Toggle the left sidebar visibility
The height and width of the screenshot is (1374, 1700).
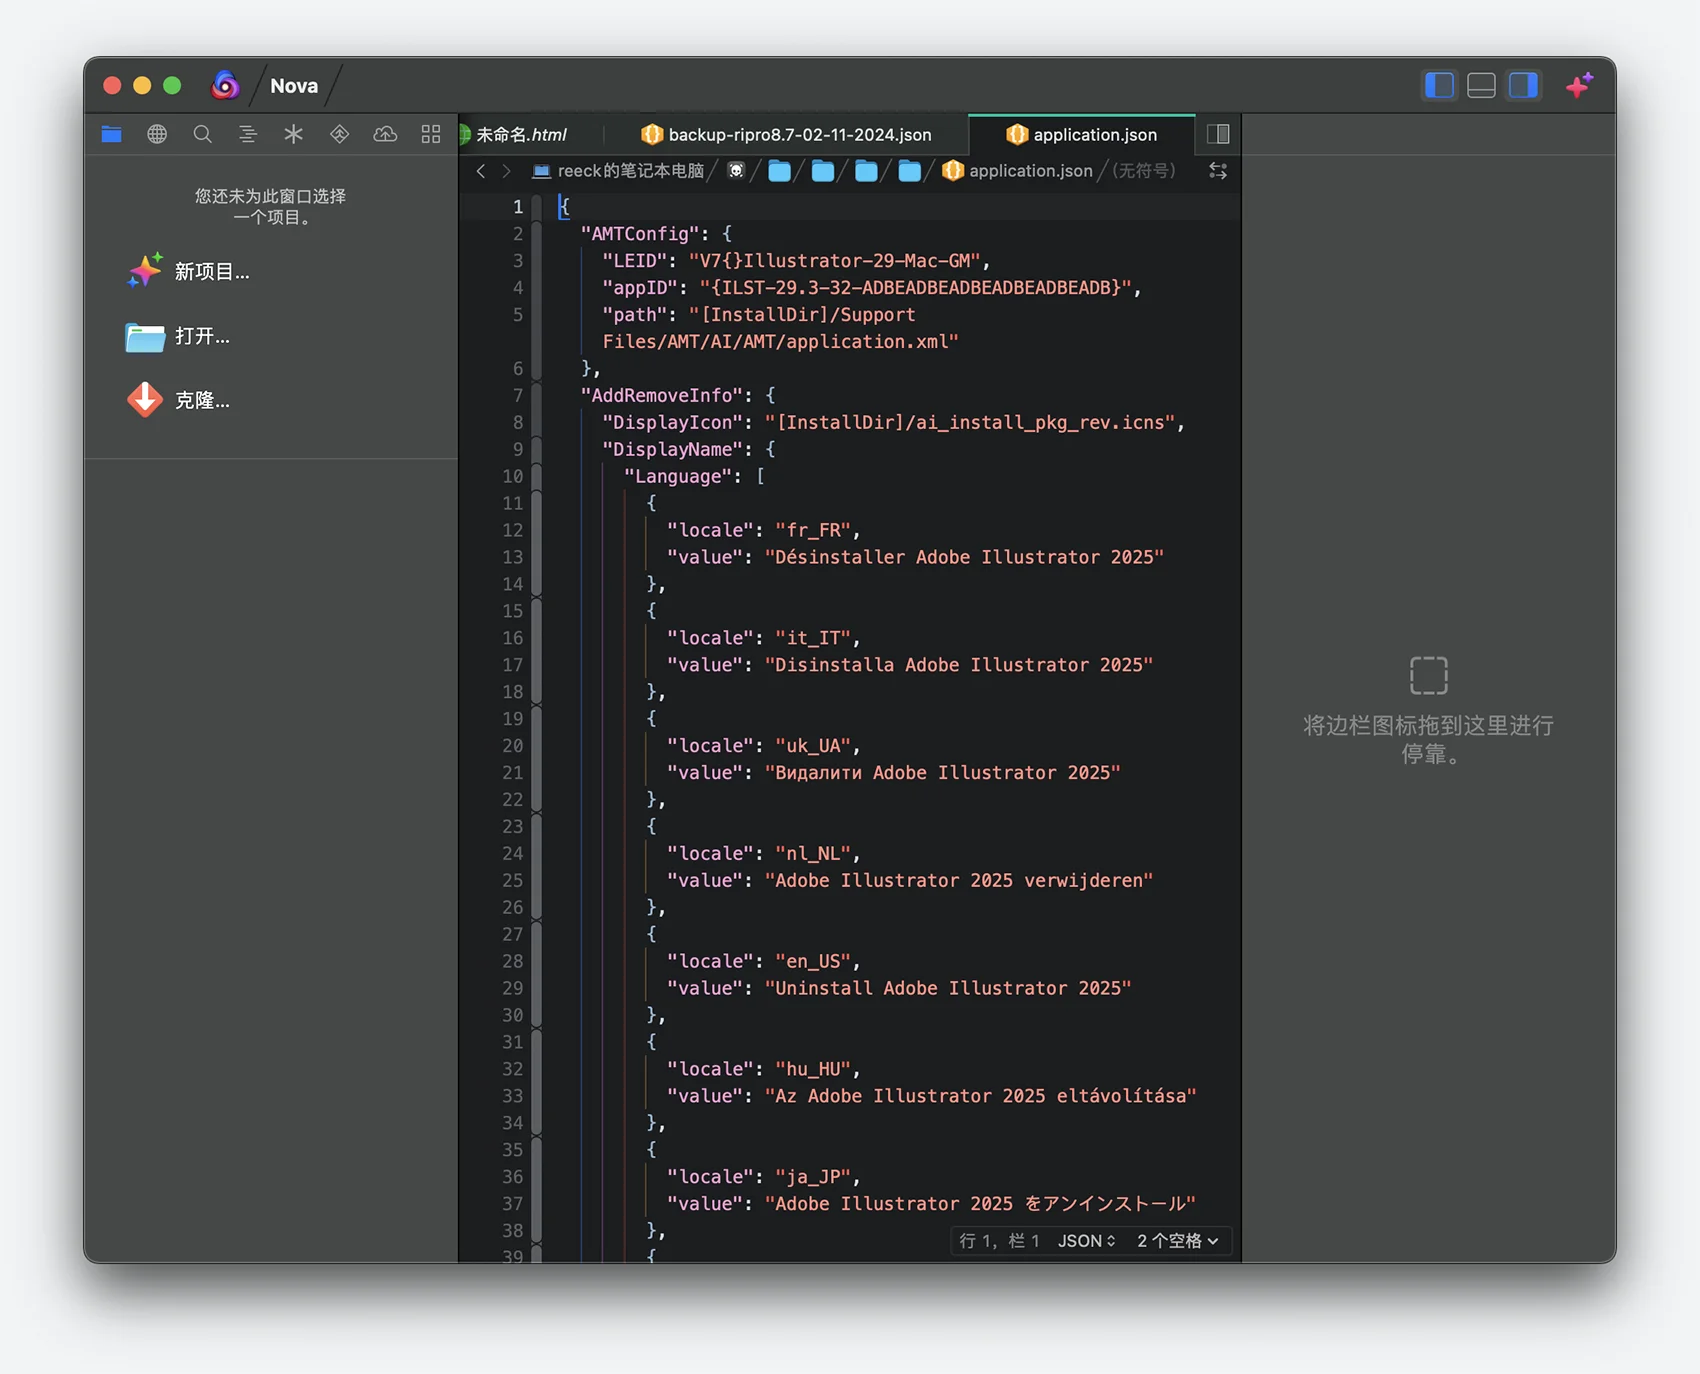[1439, 85]
